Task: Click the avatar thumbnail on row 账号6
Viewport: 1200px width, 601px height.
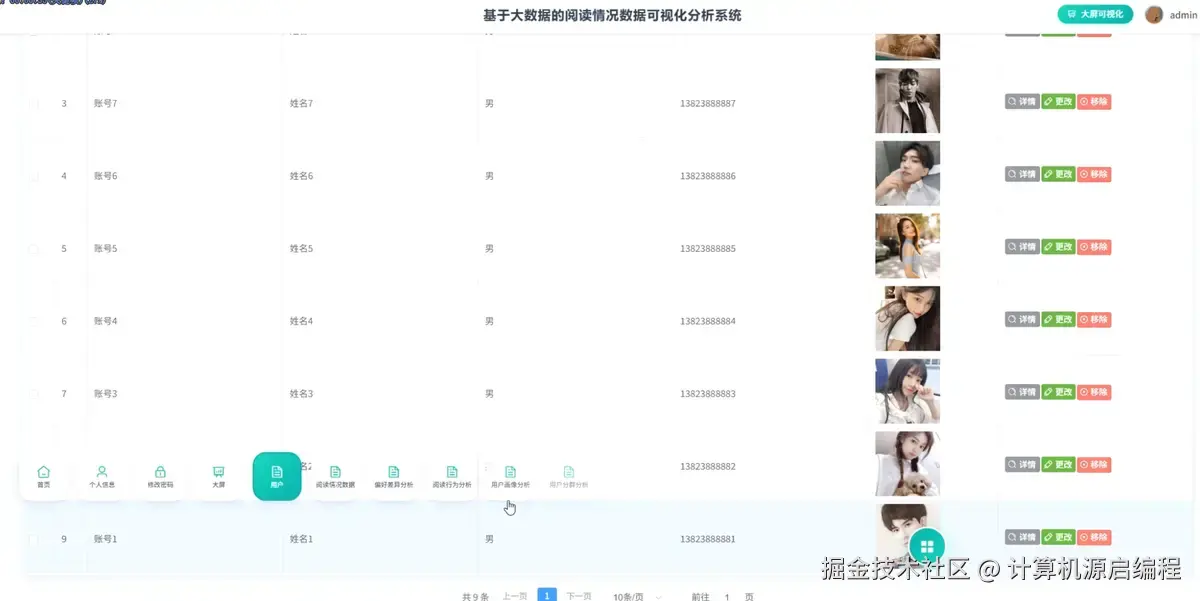Action: (907, 173)
